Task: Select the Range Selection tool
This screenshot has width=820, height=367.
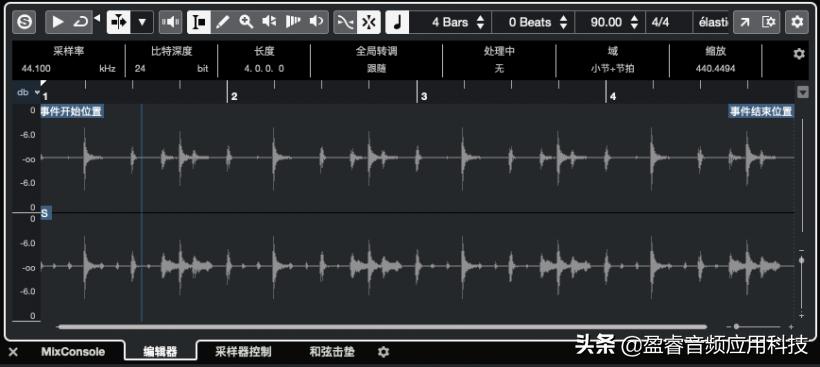Action: click(199, 22)
